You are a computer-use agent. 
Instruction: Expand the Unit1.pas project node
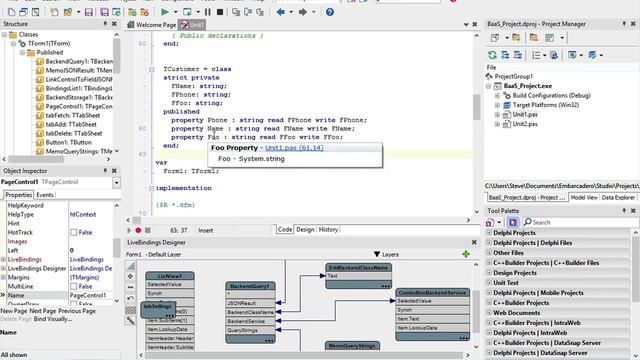pos(497,115)
